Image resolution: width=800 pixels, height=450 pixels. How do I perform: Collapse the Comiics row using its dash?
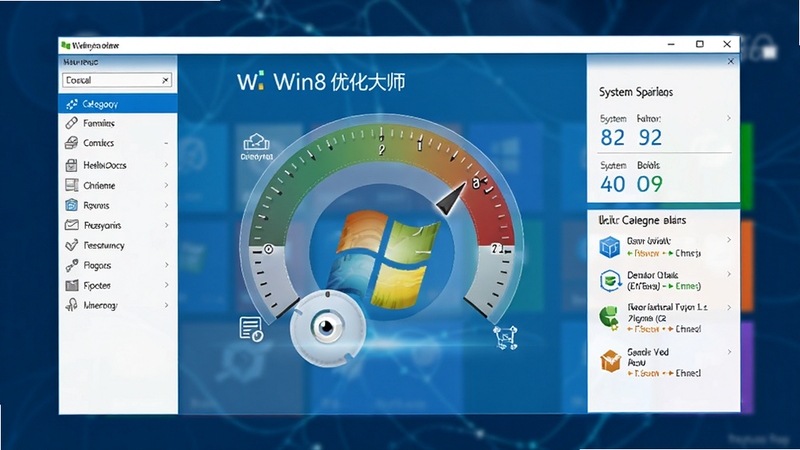pos(166,143)
